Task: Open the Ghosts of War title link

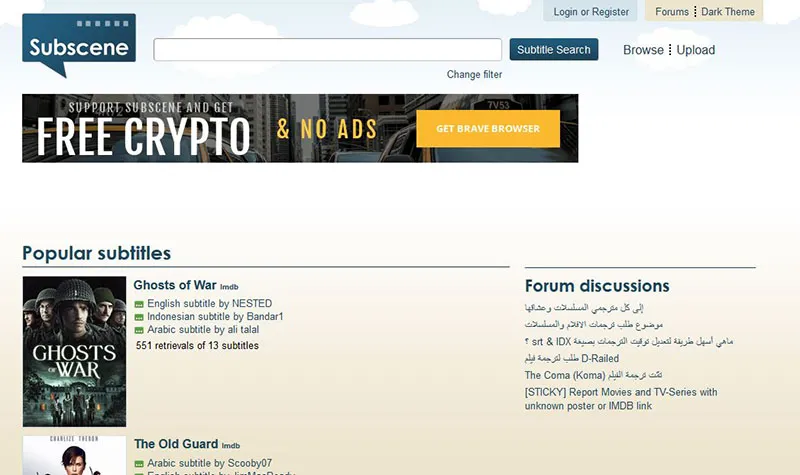Action: (x=175, y=285)
